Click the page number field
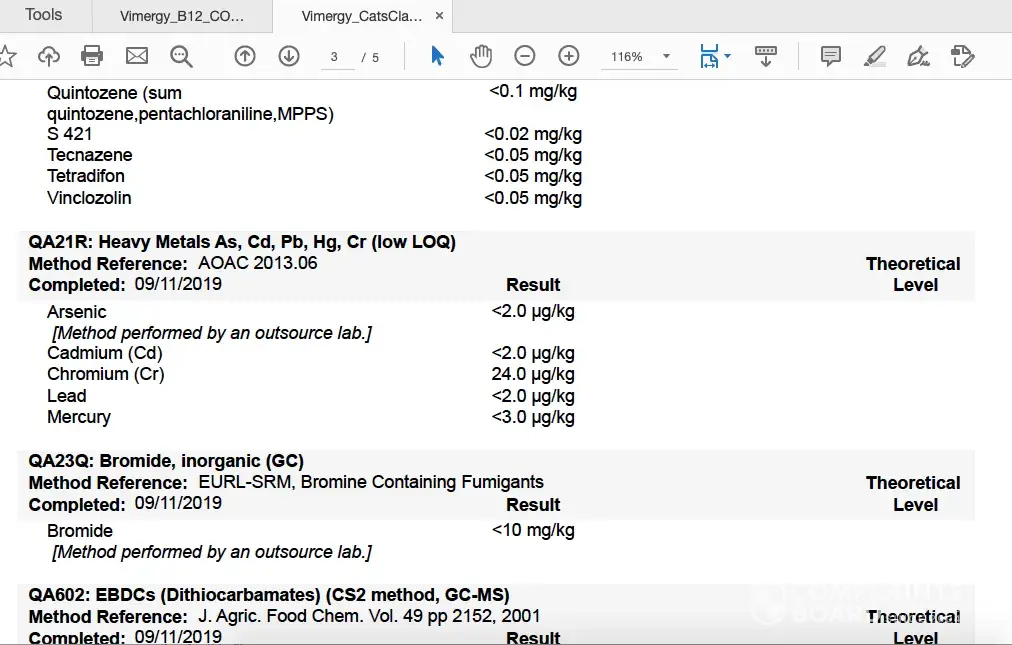This screenshot has width=1012, height=645. click(x=335, y=57)
